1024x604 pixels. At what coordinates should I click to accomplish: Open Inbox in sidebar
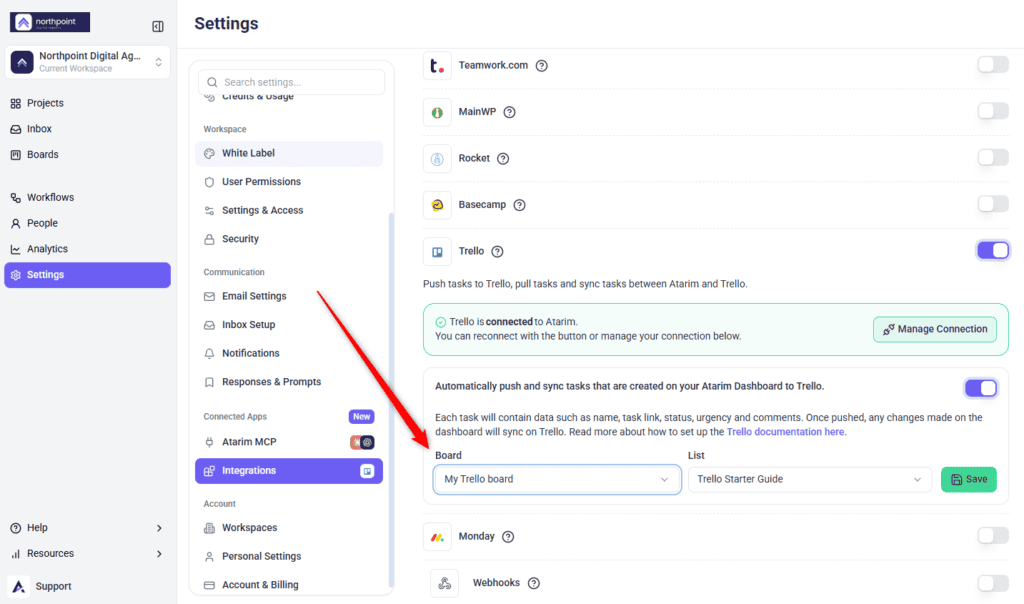click(x=87, y=129)
